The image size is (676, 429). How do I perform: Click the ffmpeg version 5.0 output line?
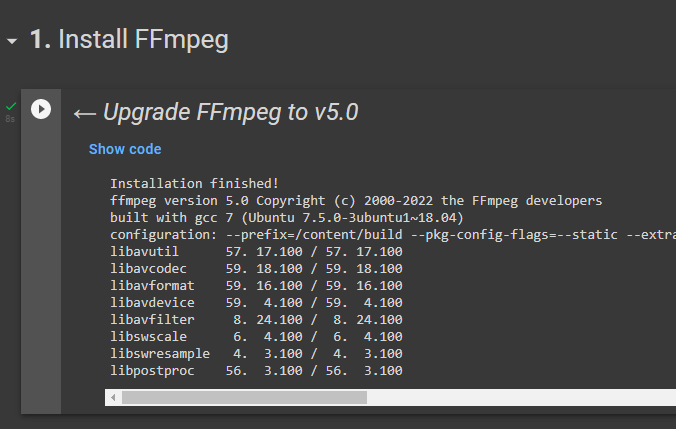[356, 200]
